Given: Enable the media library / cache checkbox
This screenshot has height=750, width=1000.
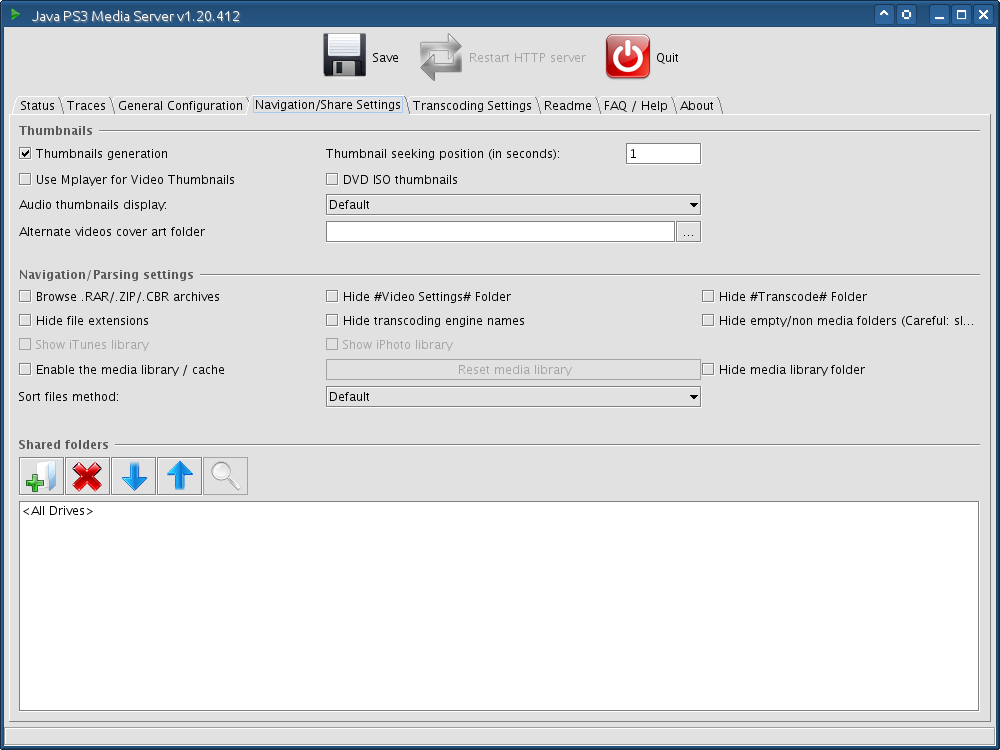Looking at the screenshot, I should (x=25, y=370).
